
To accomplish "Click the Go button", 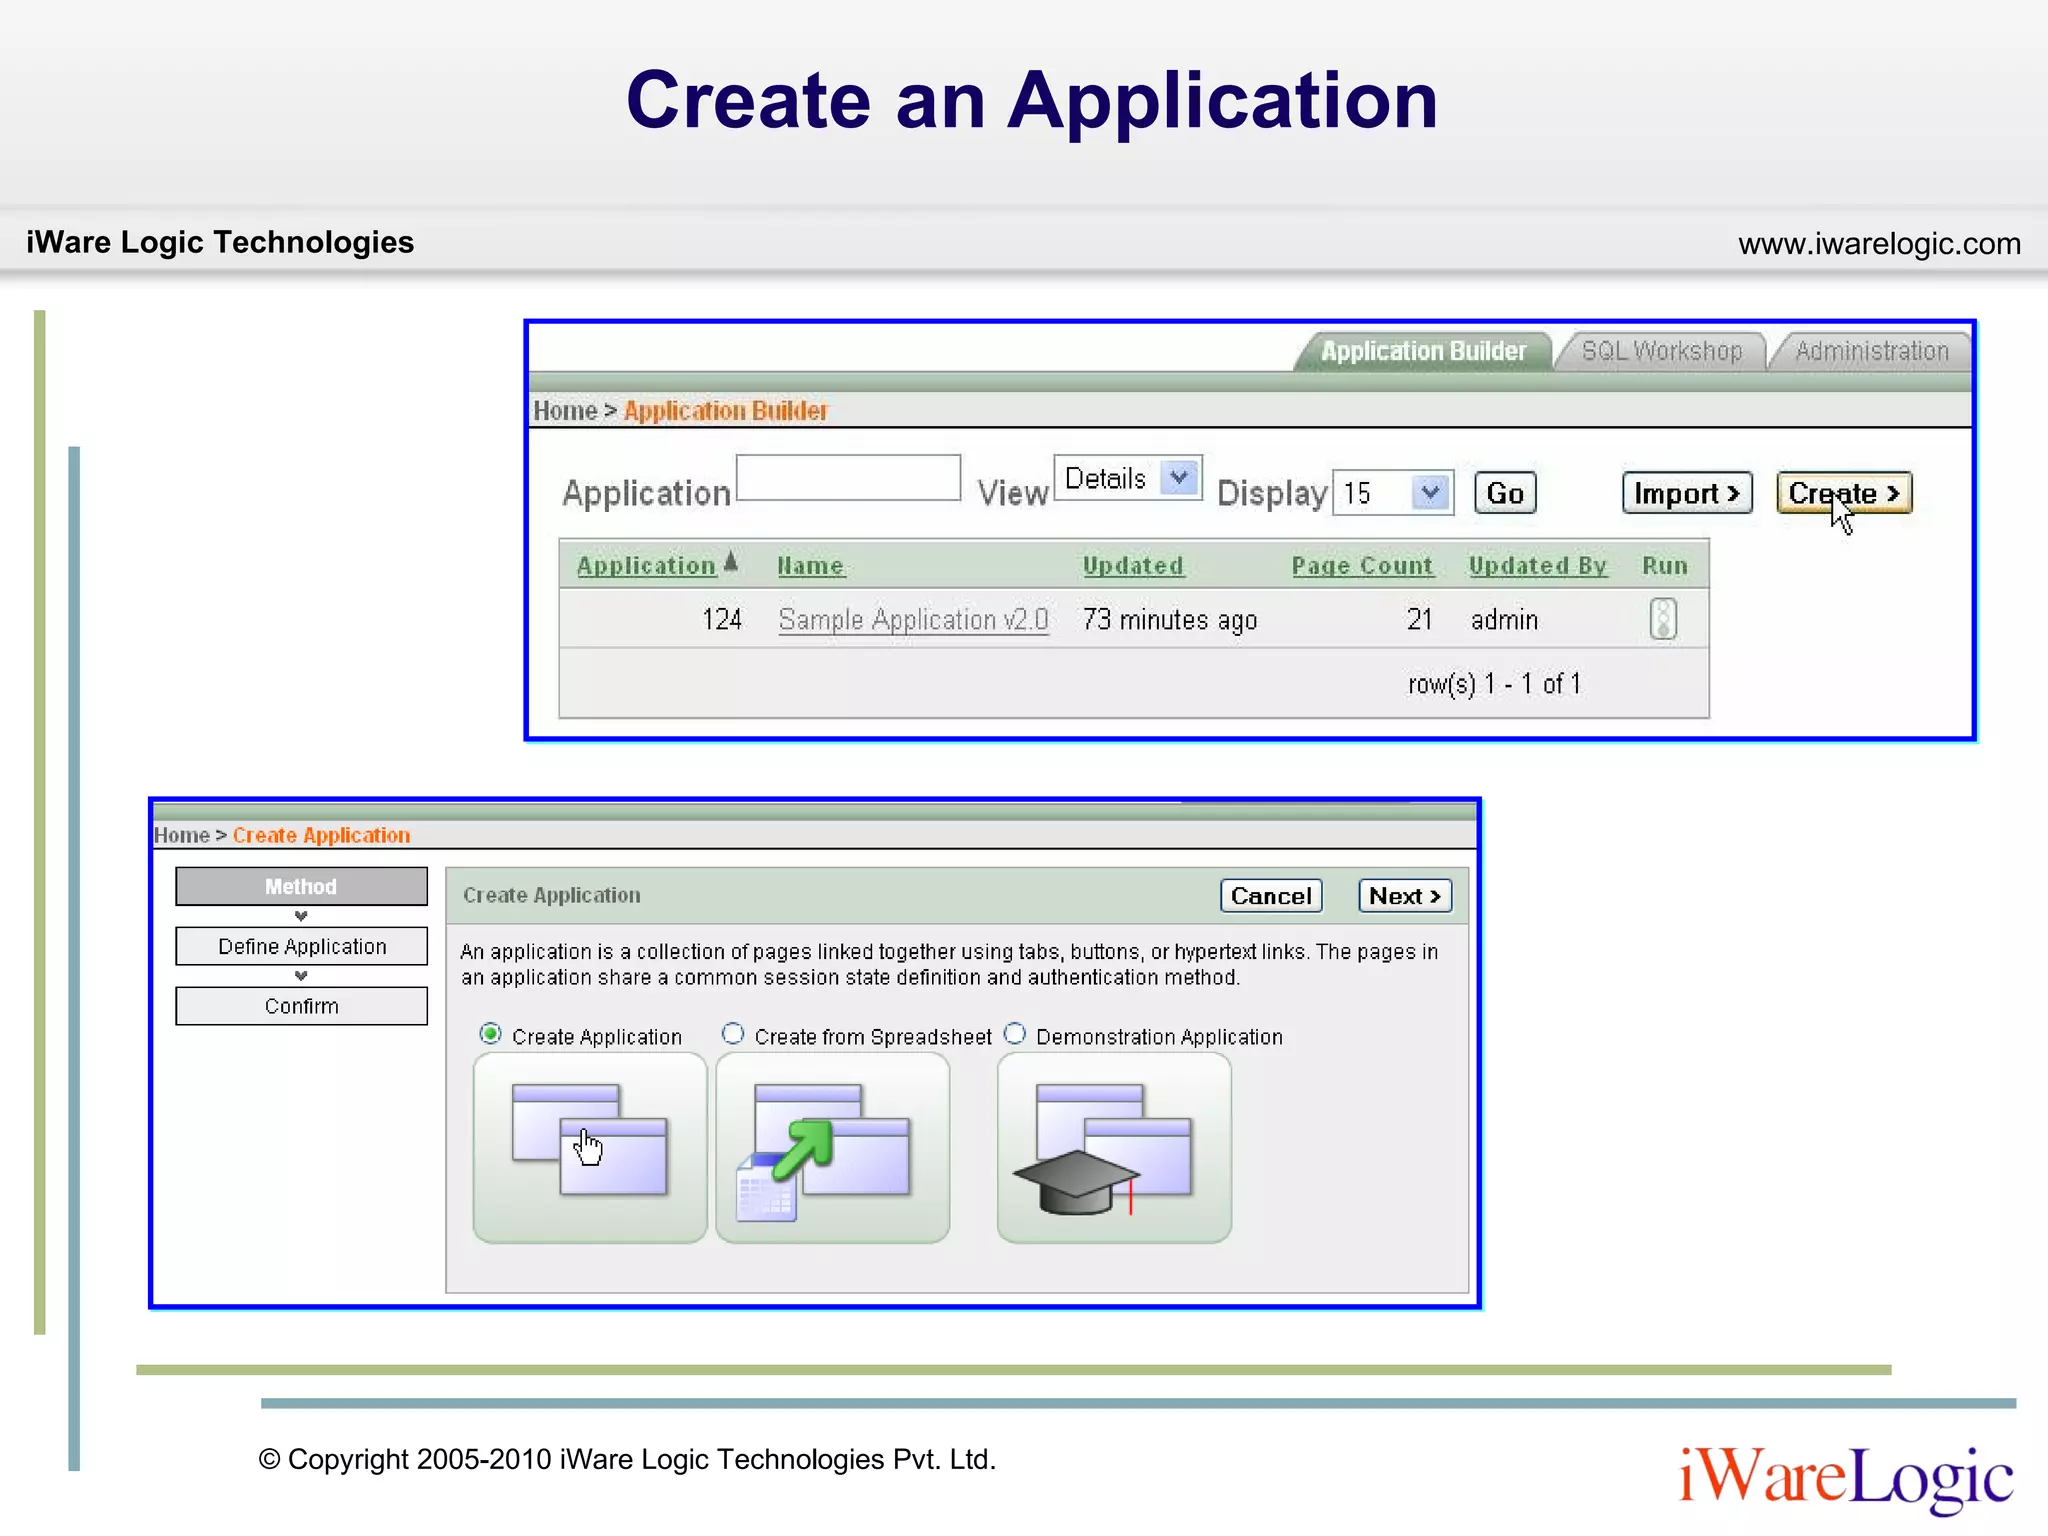I will pos(1505,493).
